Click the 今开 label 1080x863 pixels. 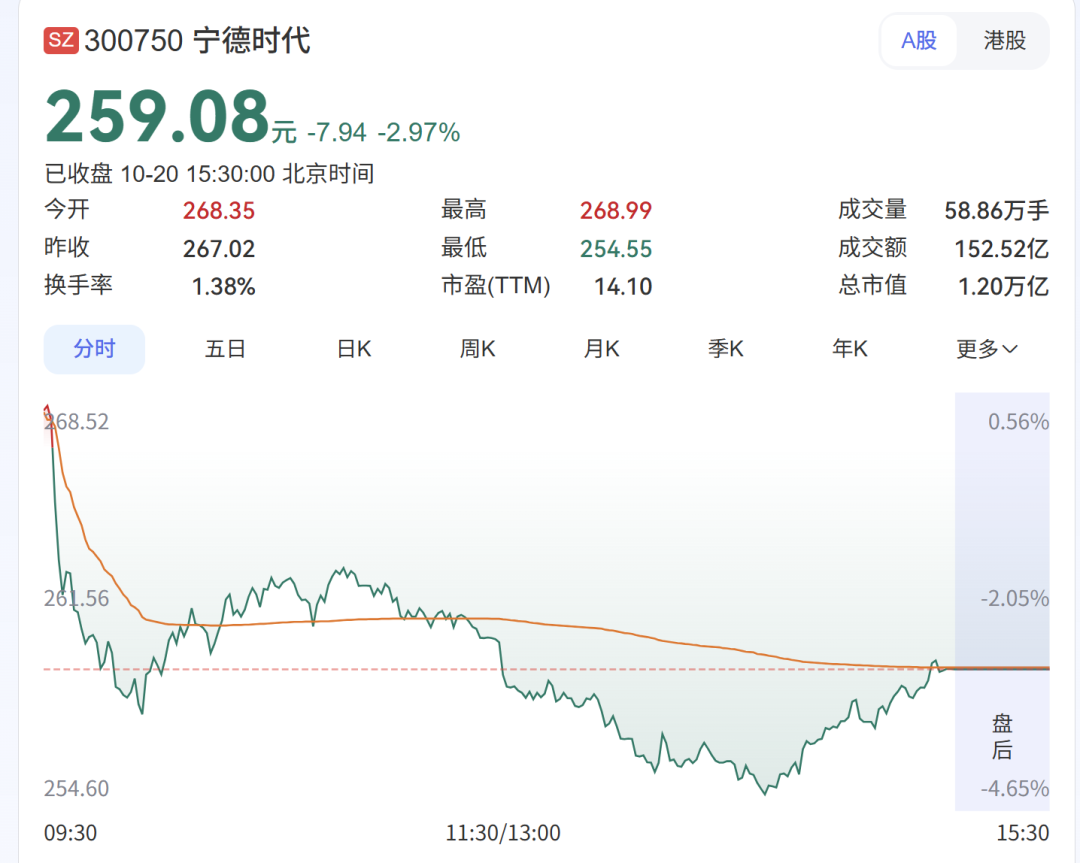pos(67,209)
